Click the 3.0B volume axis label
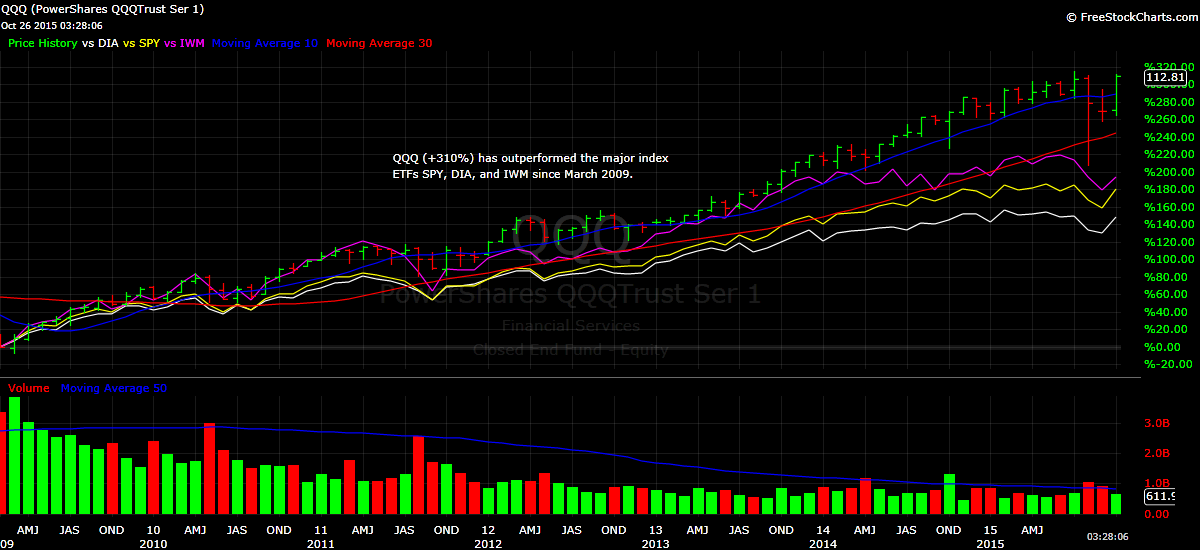Viewport: 1200px width, 550px height. pyautogui.click(x=1159, y=424)
